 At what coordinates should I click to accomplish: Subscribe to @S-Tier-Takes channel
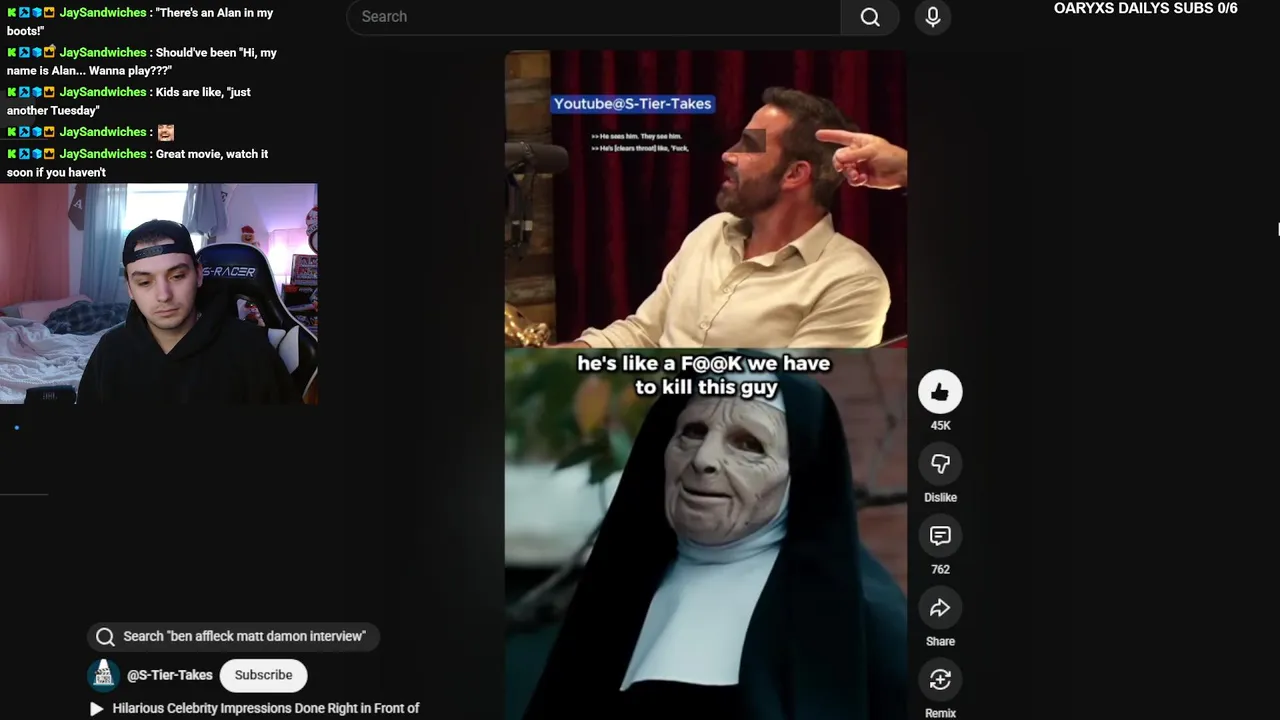tap(263, 675)
